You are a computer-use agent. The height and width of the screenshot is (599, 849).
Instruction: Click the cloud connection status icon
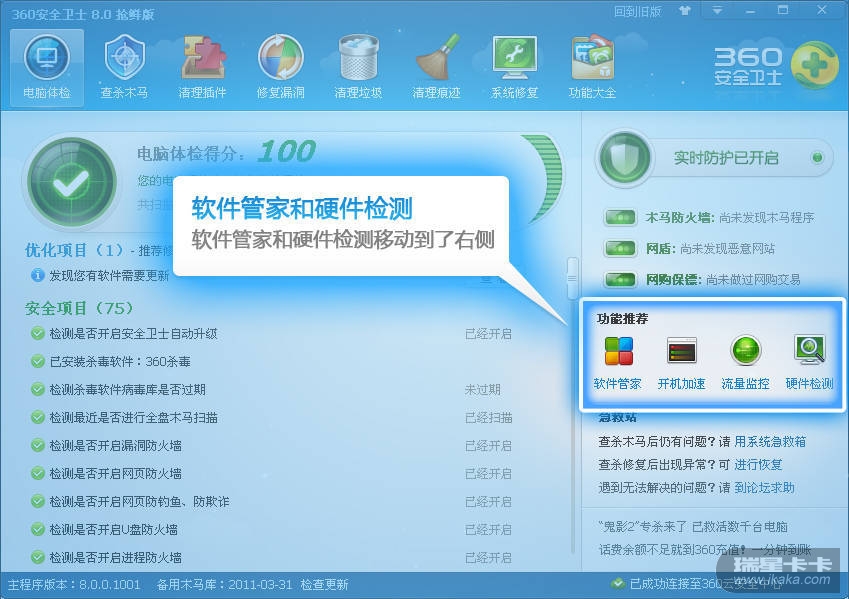coord(618,583)
